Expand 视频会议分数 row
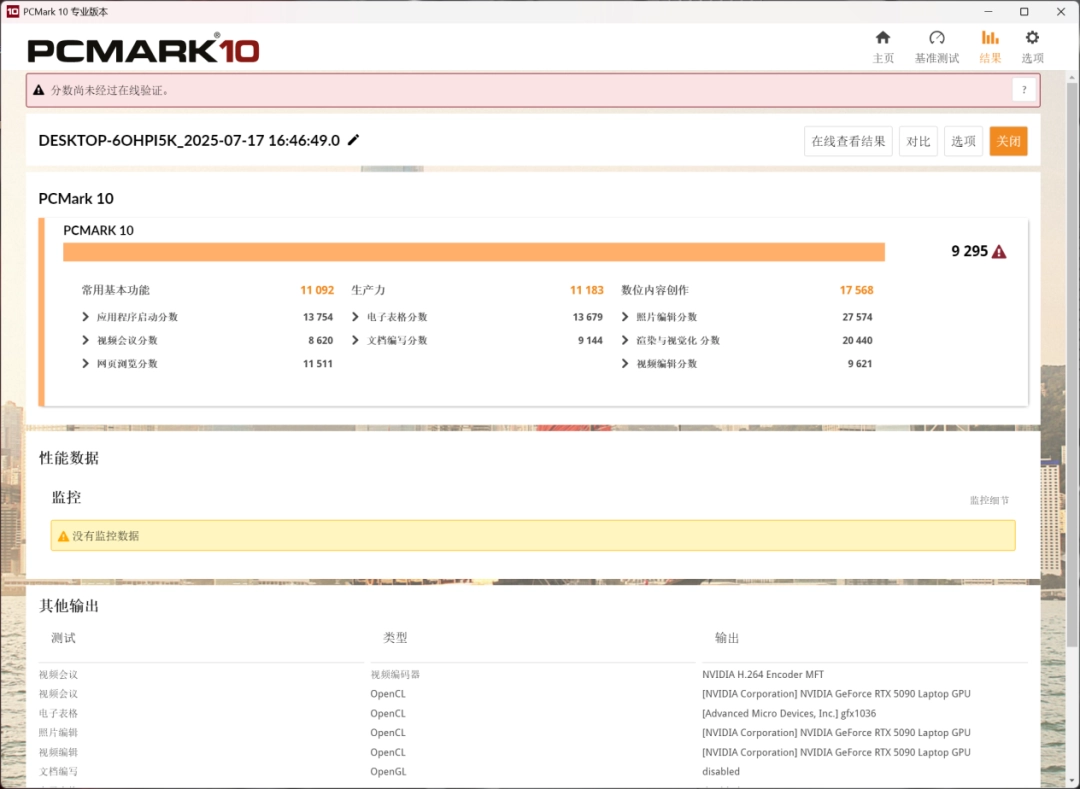This screenshot has width=1080, height=789. point(85,340)
